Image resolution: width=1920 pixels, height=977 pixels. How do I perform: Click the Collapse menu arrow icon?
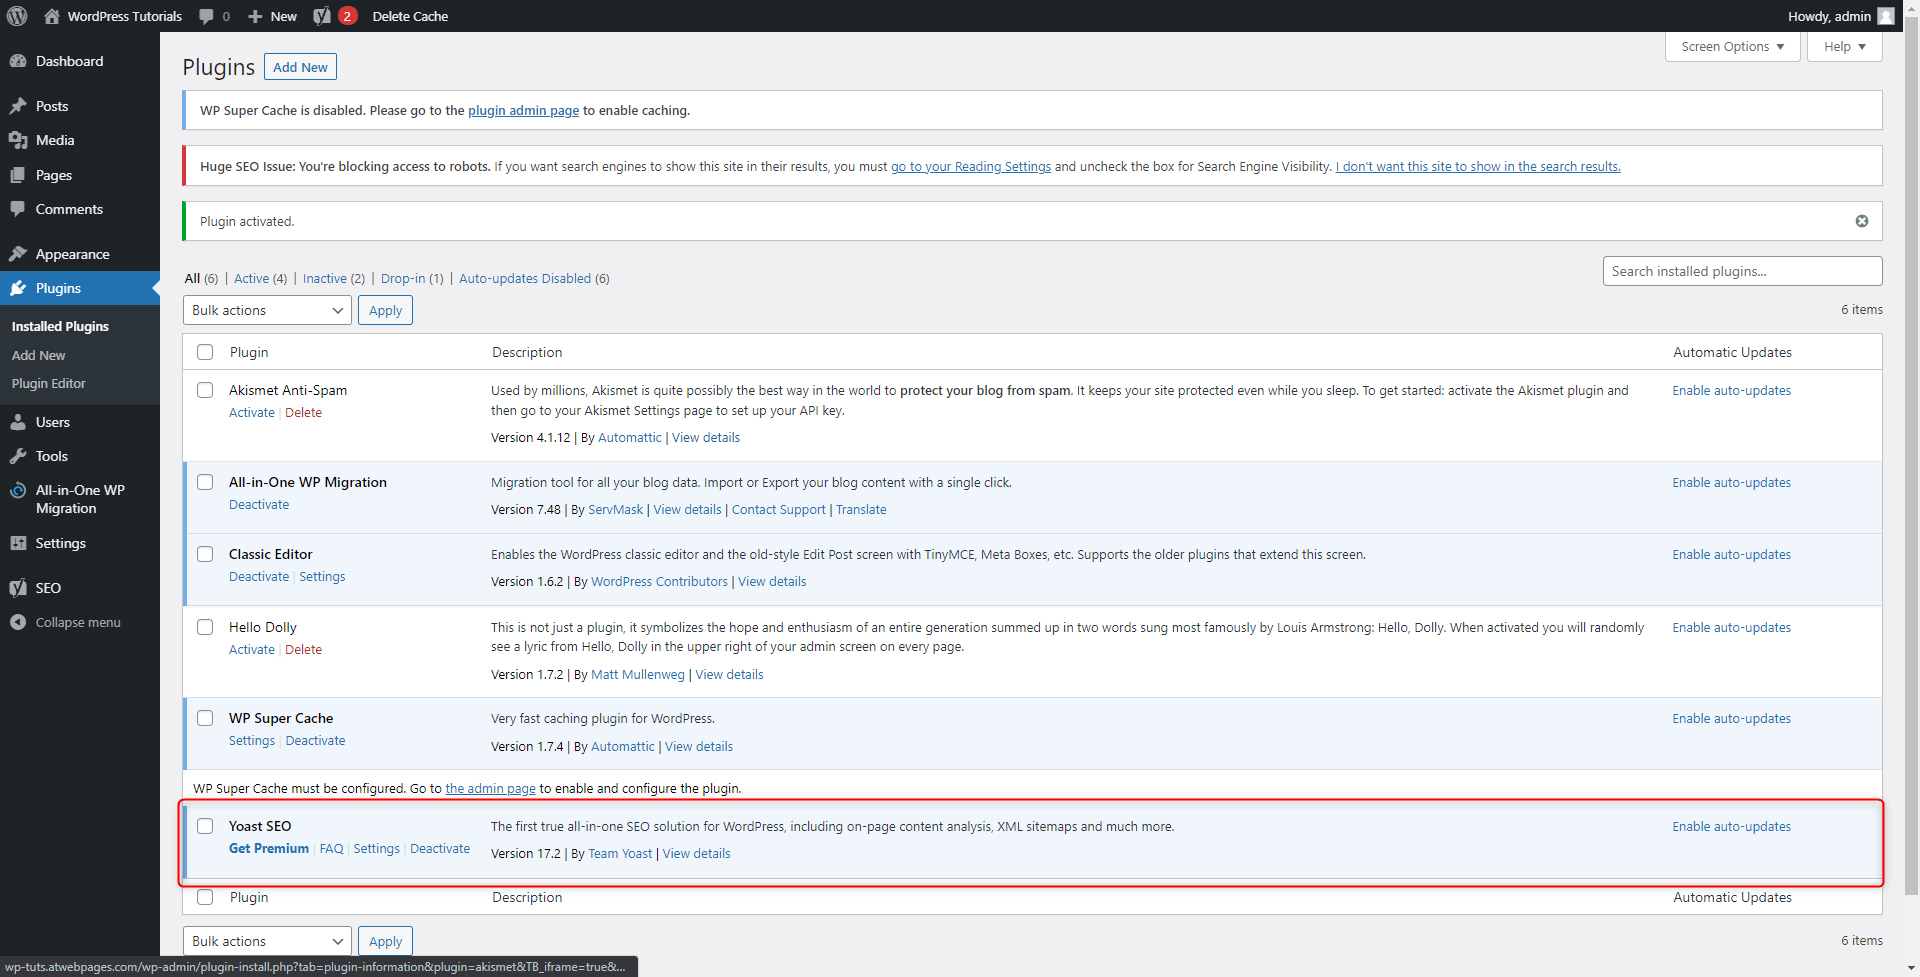18,622
